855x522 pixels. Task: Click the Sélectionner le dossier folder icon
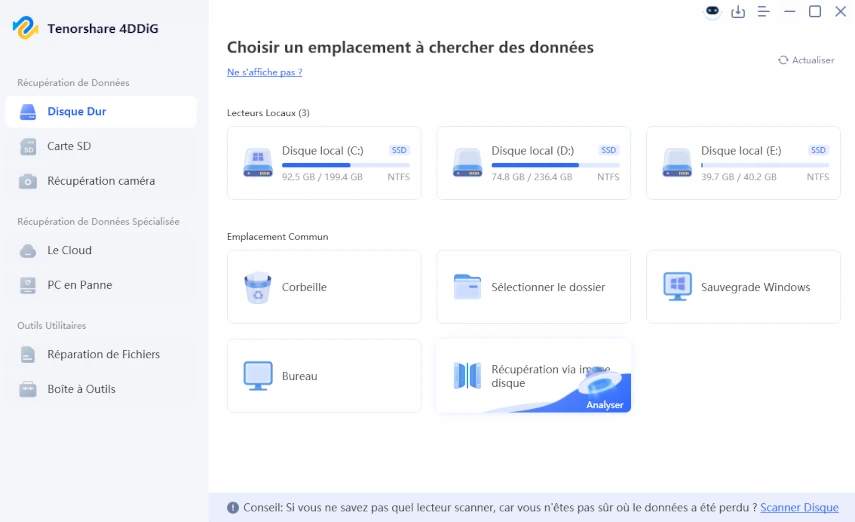tap(467, 286)
